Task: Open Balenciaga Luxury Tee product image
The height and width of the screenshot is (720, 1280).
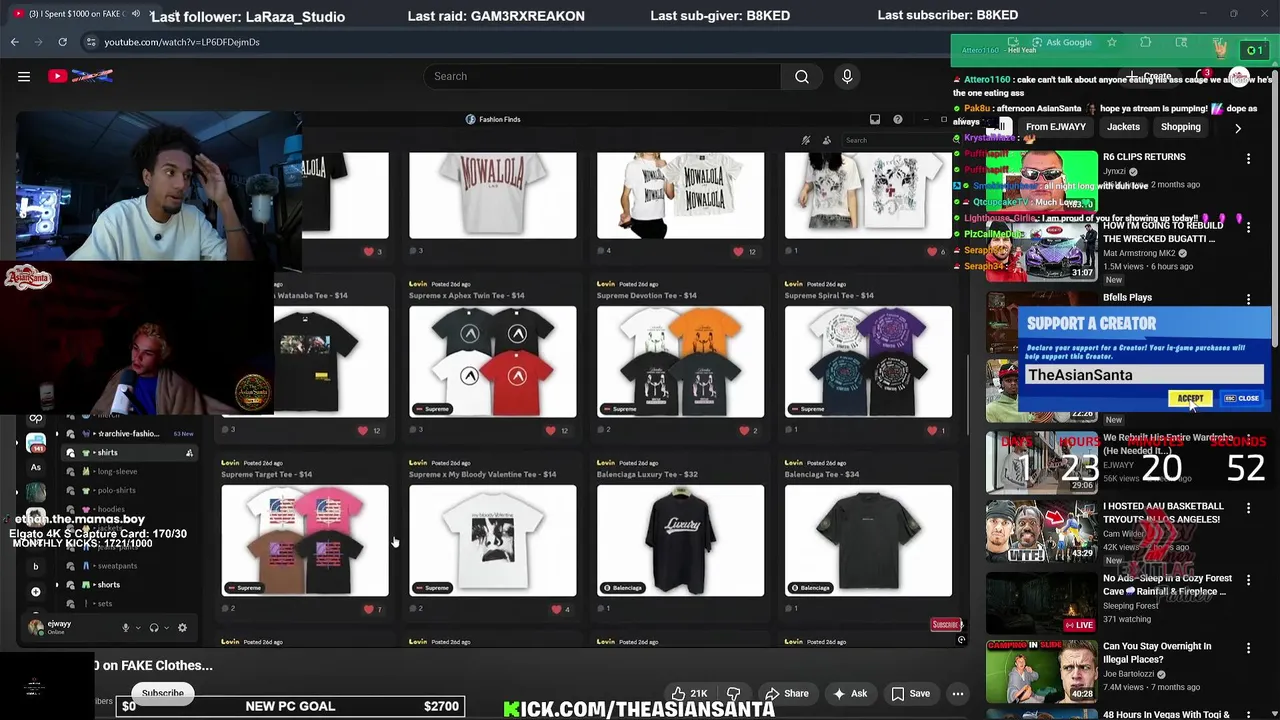Action: pos(680,540)
